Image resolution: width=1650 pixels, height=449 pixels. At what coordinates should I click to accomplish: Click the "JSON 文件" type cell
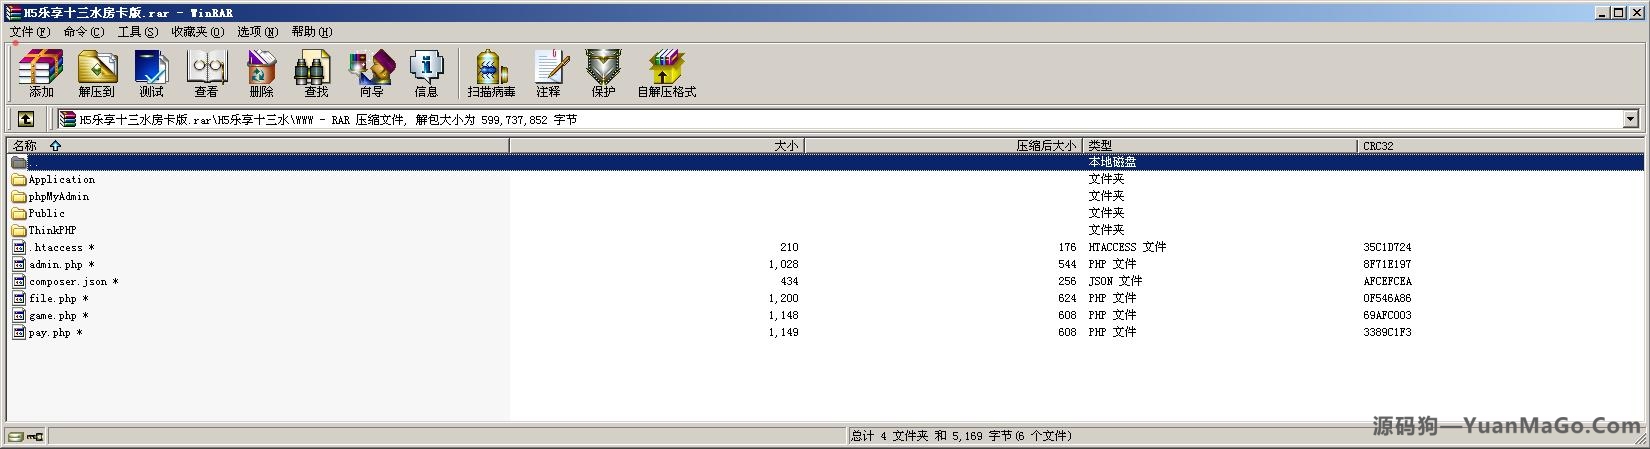point(1115,282)
